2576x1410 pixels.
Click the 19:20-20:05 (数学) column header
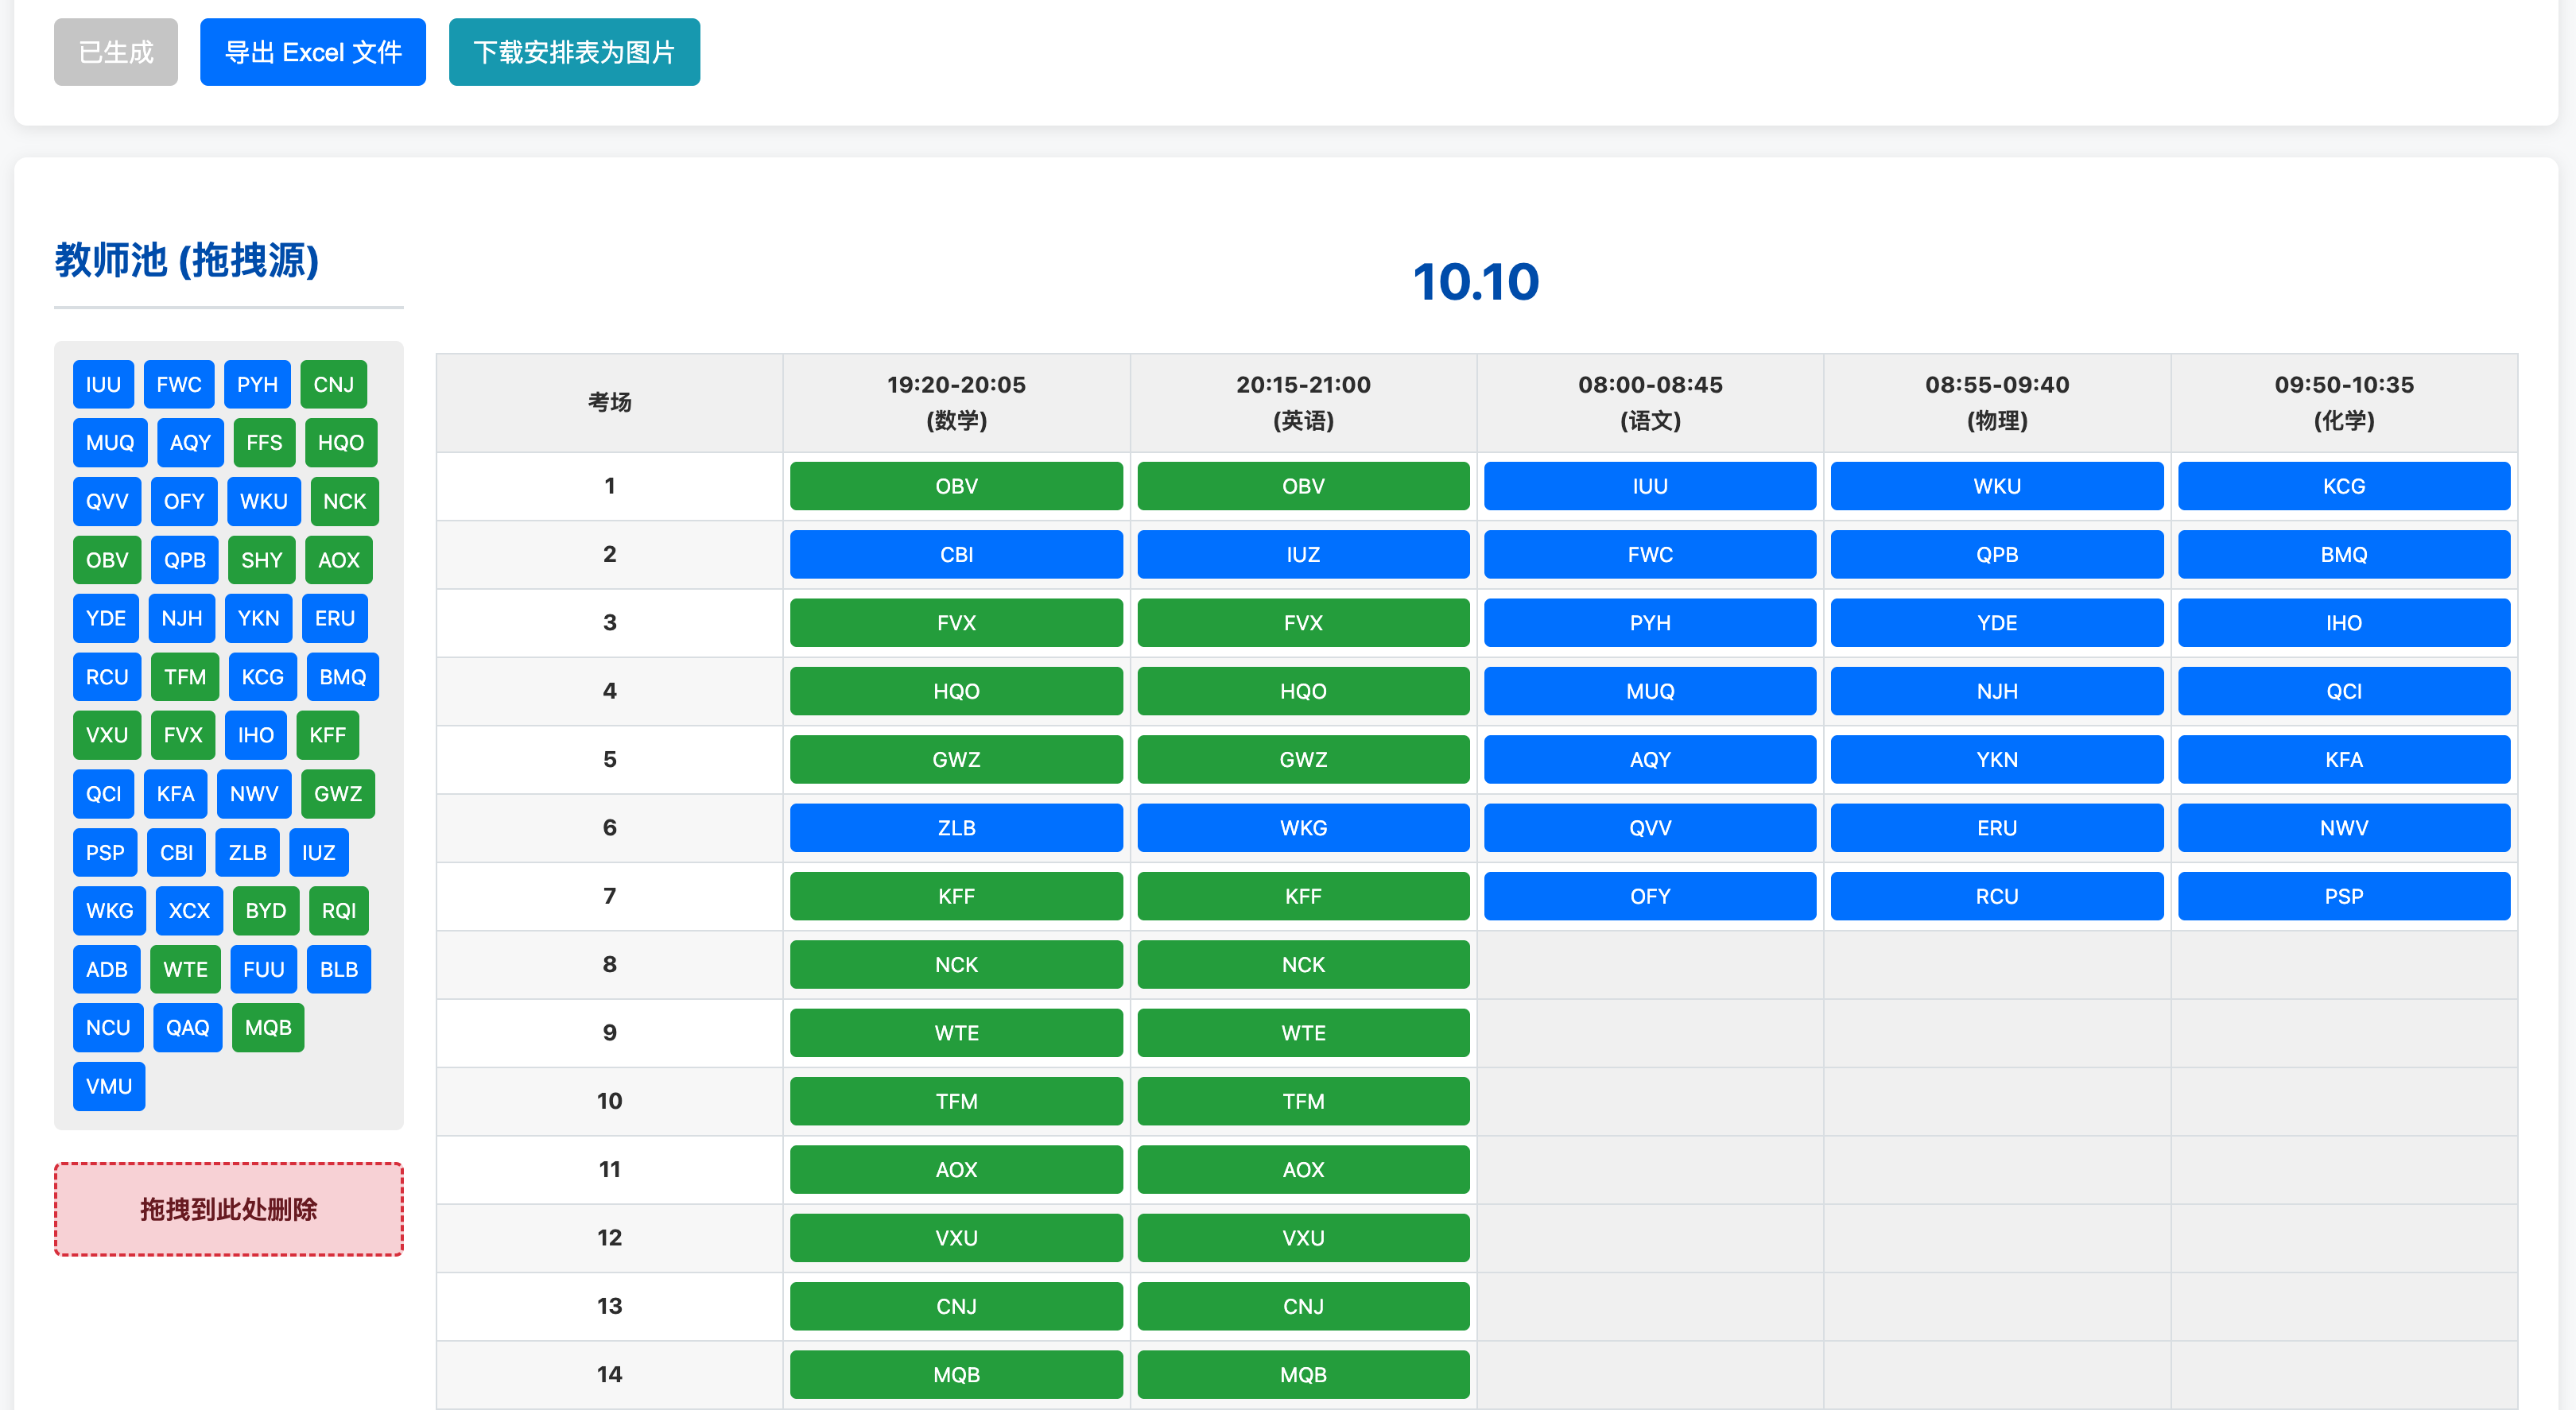(x=956, y=402)
